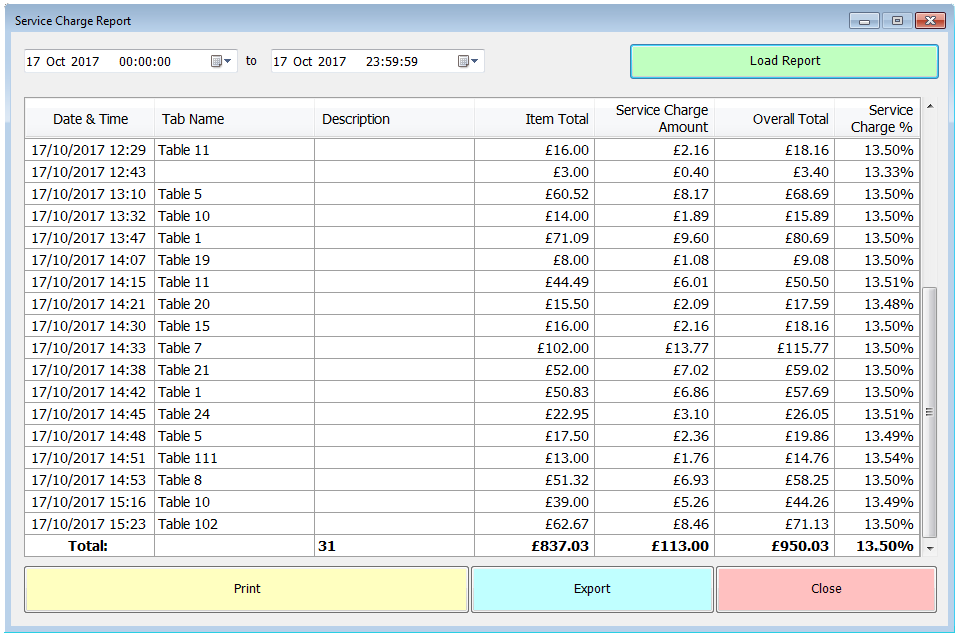Click the total count 31 cell
Screen dimensions: 959x636
coord(394,546)
